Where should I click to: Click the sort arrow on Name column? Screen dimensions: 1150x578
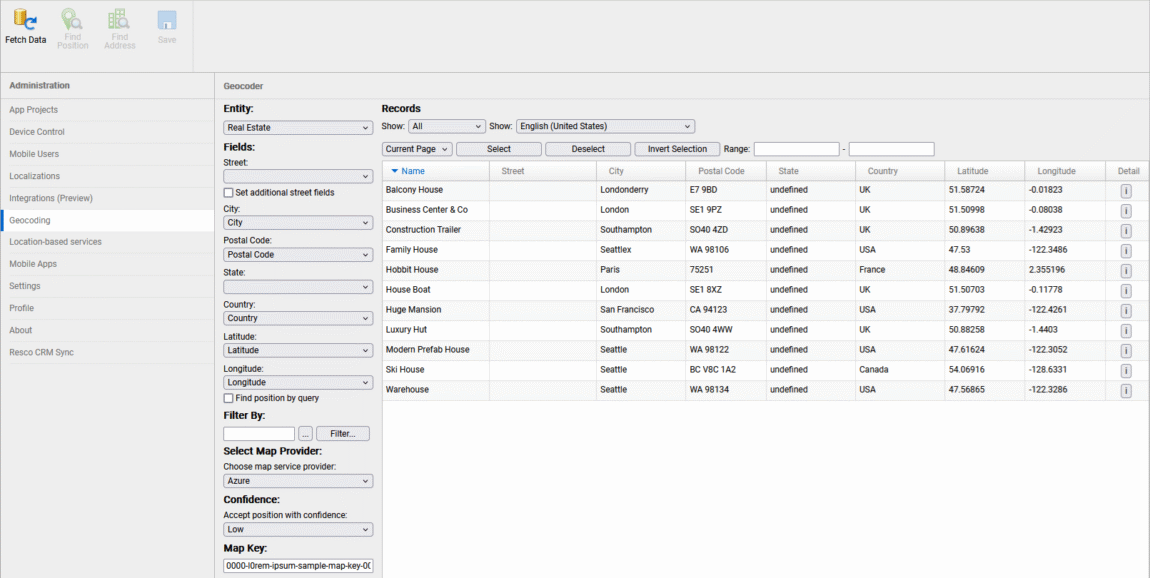[x=393, y=169]
